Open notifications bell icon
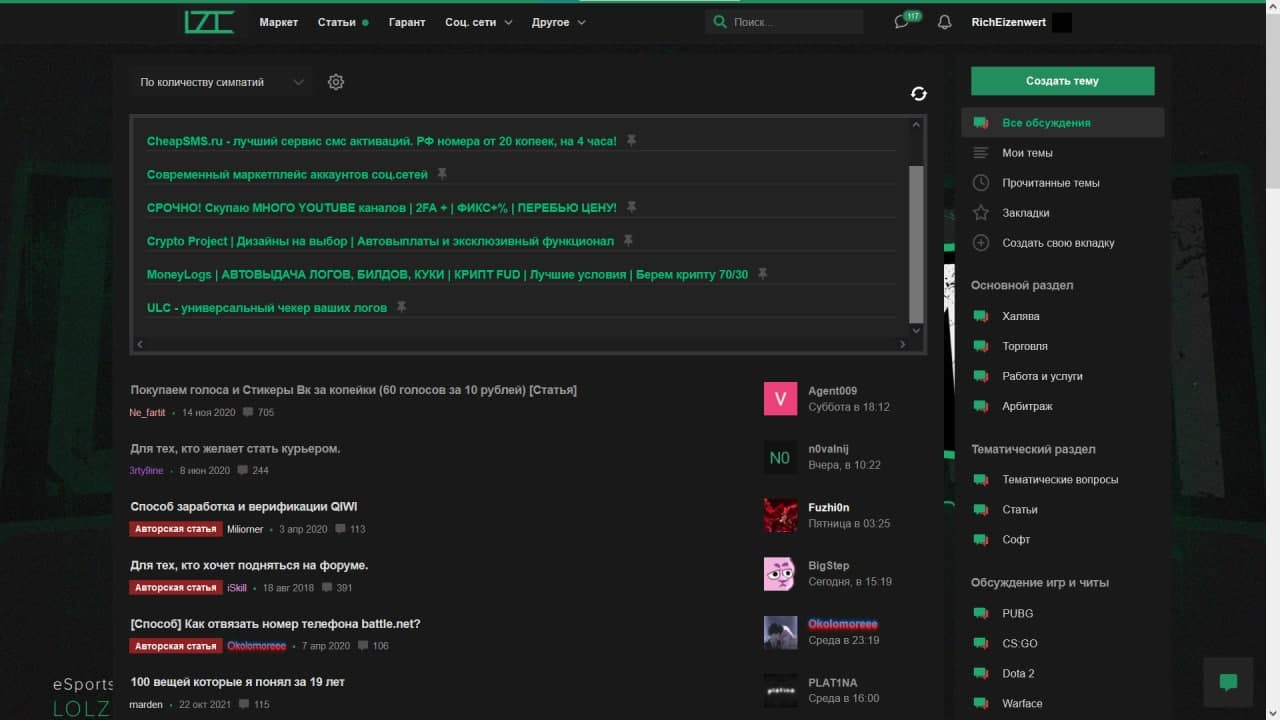The width and height of the screenshot is (1280, 720). 944,22
